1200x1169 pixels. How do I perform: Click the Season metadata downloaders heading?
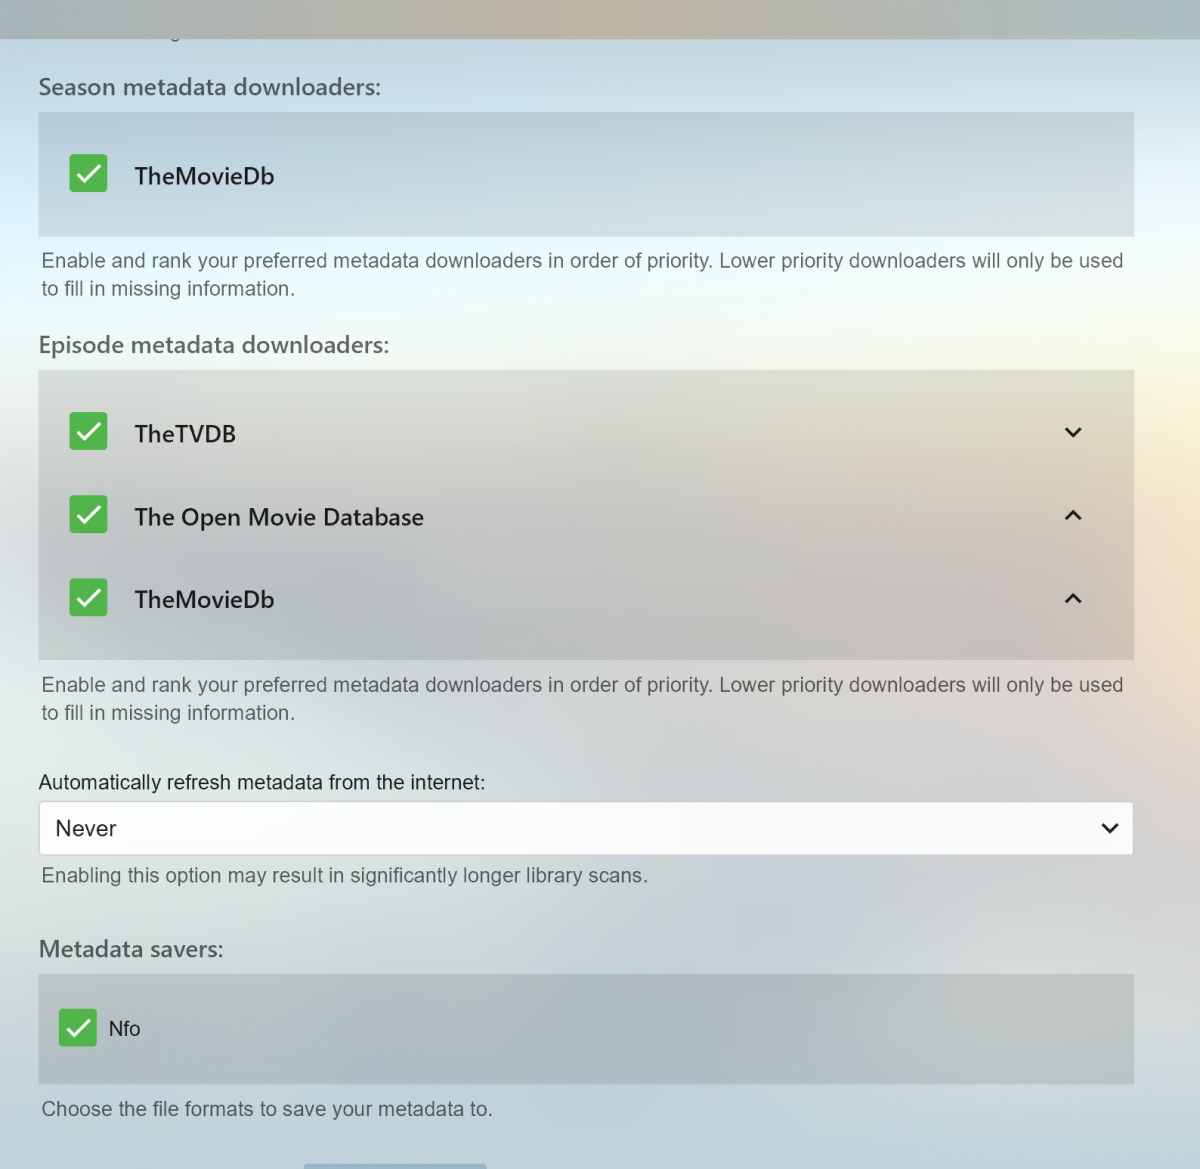point(209,88)
